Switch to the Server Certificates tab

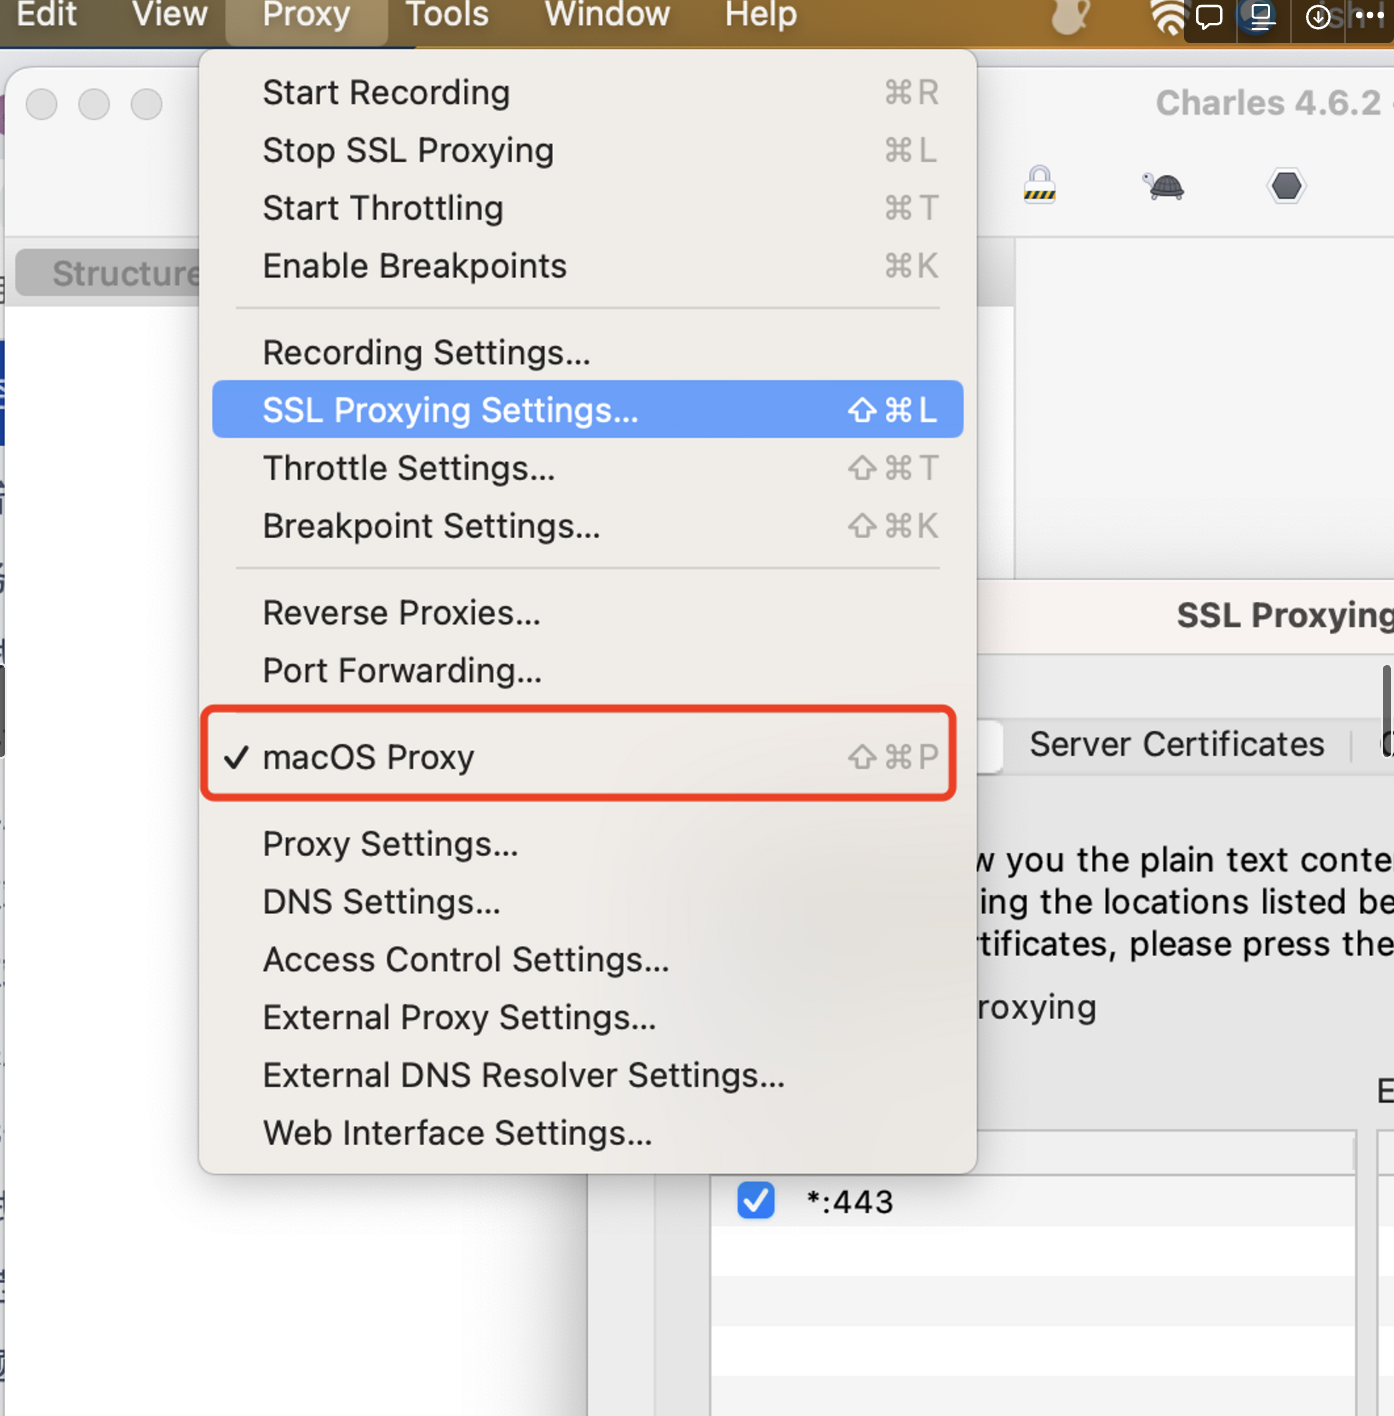pyautogui.click(x=1175, y=744)
